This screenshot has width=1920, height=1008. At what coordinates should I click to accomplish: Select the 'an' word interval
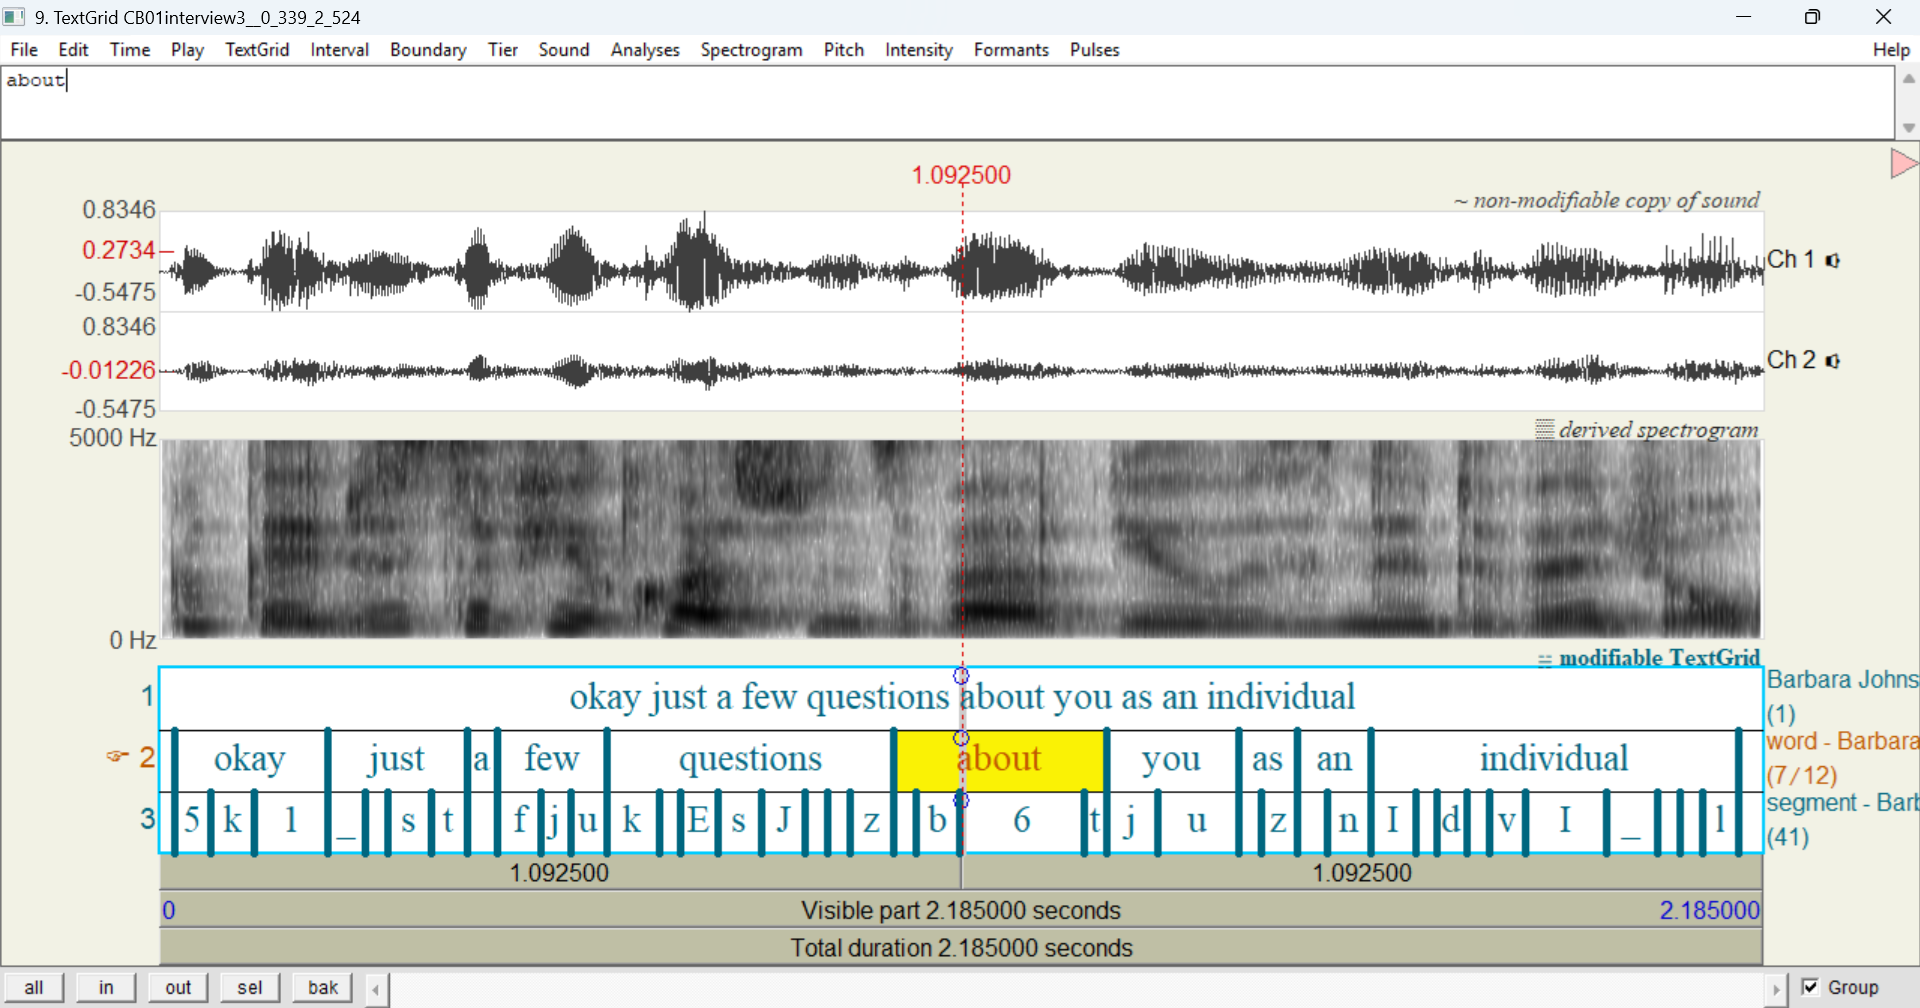(x=1334, y=760)
